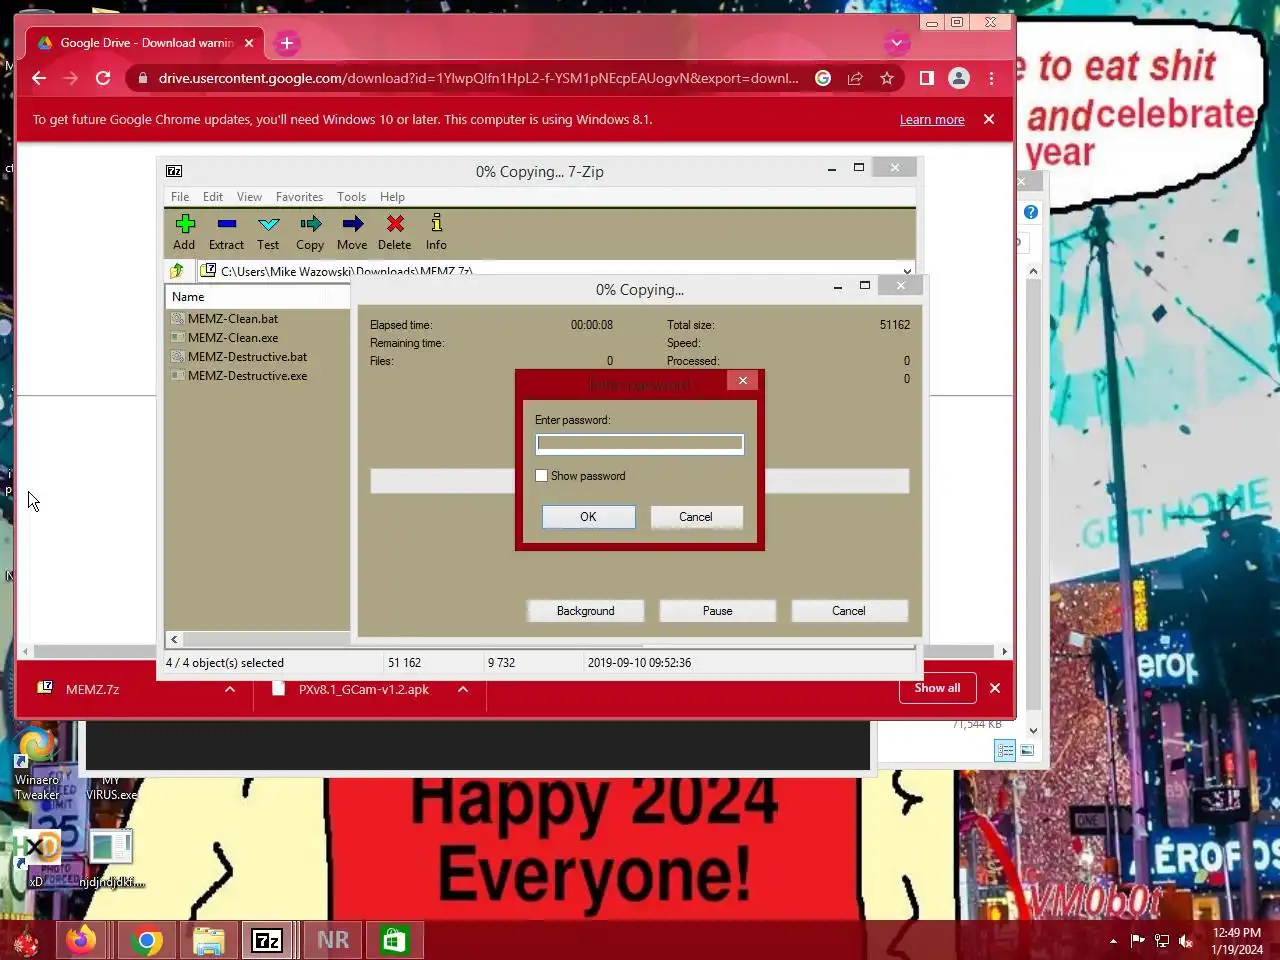Viewport: 1280px width, 960px height.
Task: Enable the Show password checkbox
Action: tap(542, 476)
